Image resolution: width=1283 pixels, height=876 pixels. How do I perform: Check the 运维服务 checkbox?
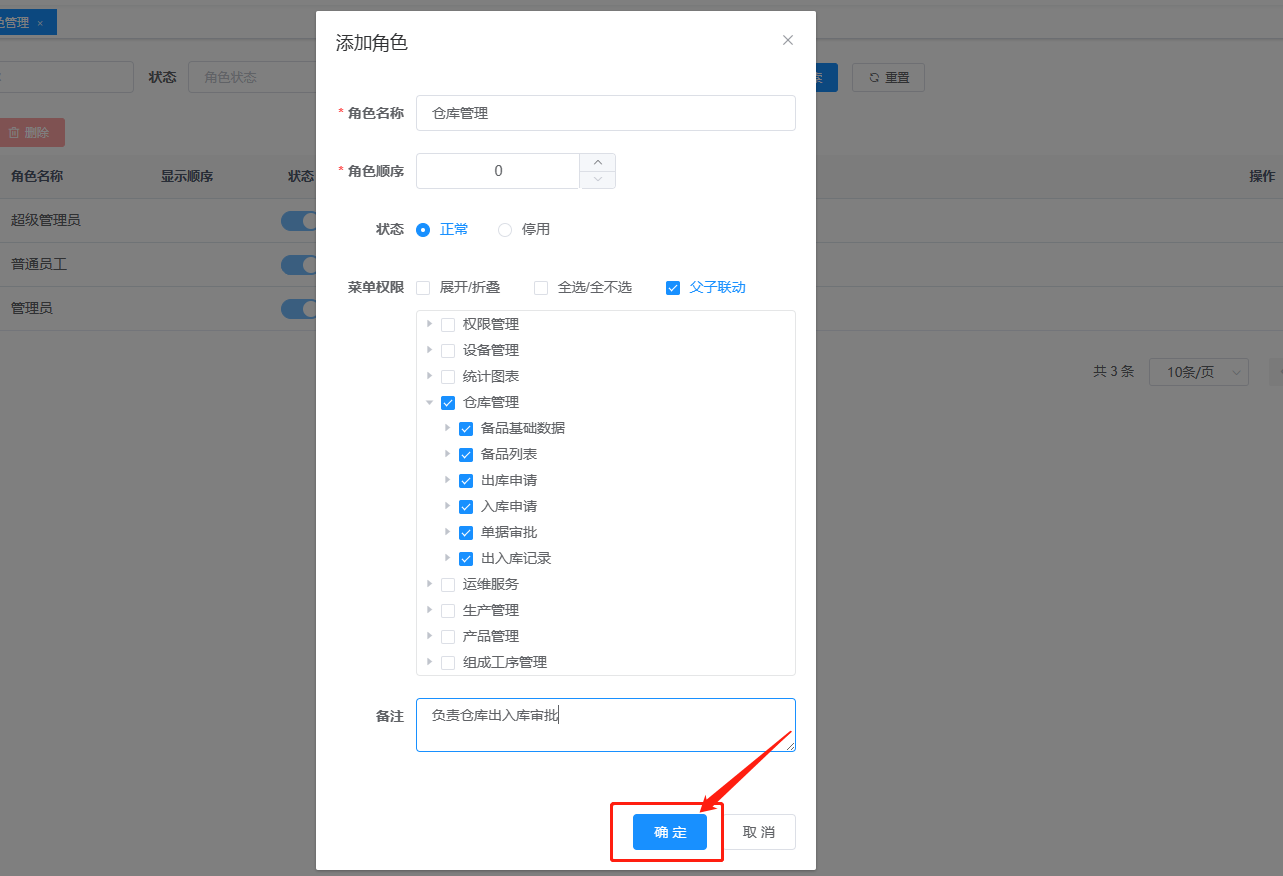[x=448, y=585]
